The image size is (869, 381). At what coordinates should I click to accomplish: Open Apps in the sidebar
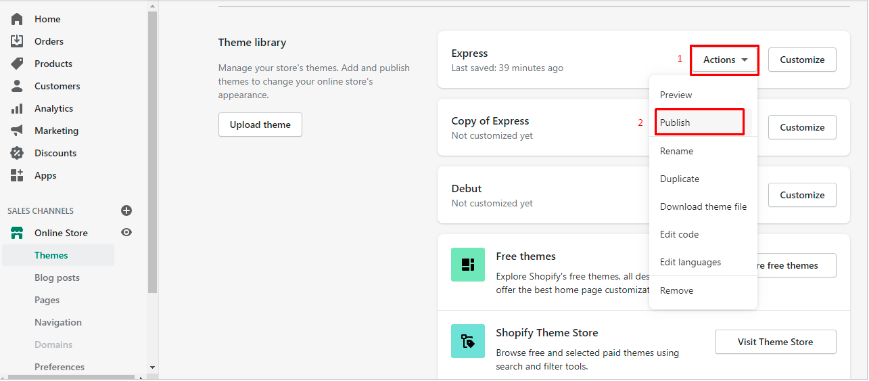point(45,176)
